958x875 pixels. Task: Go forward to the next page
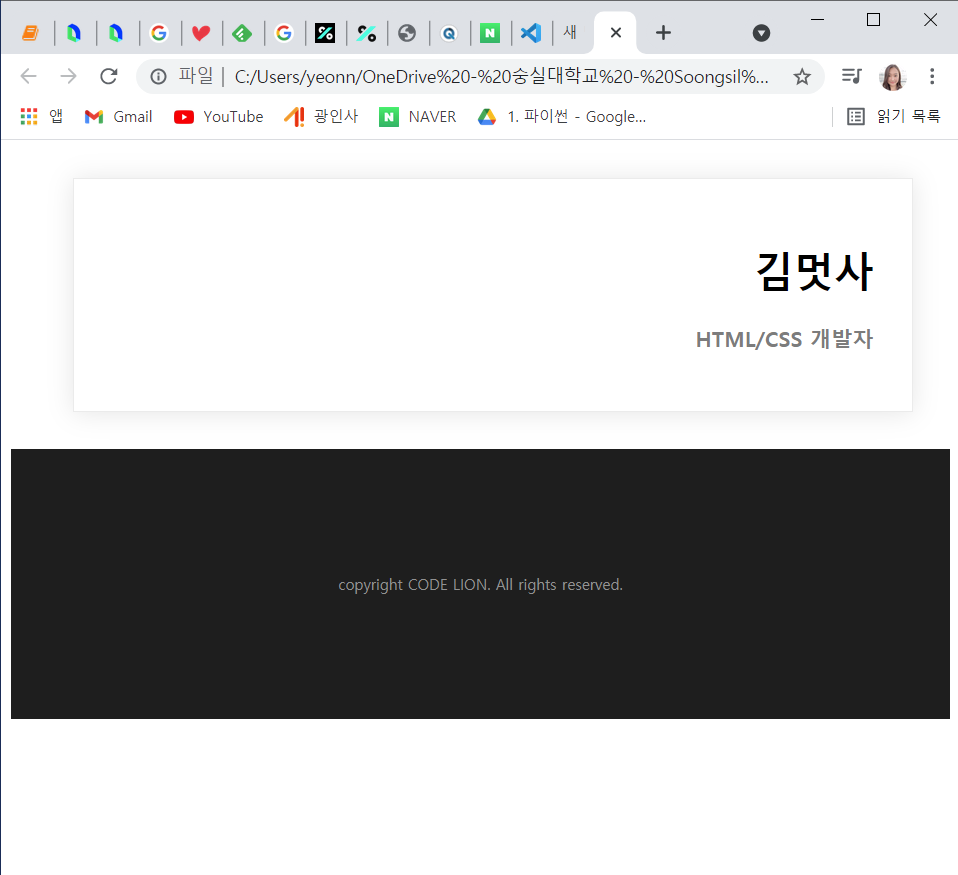click(x=68, y=76)
